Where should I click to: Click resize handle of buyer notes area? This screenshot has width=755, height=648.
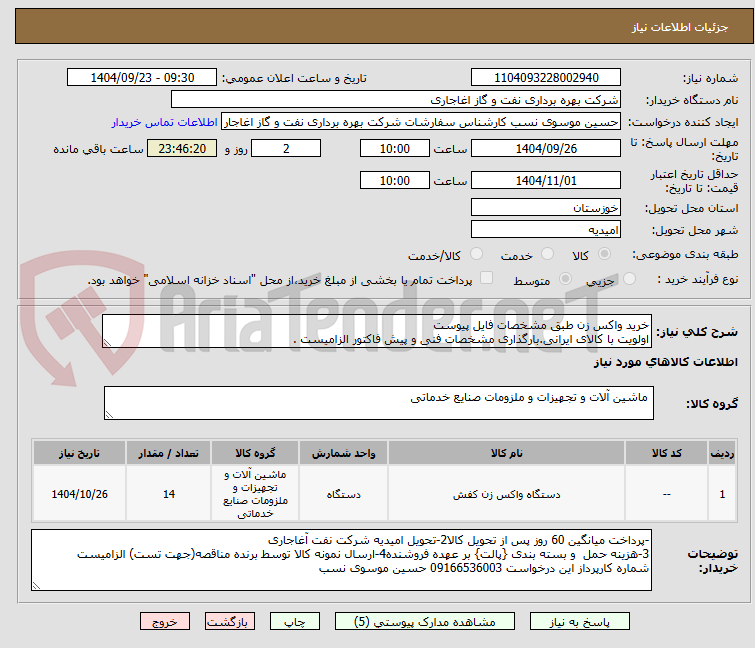[x=37, y=585]
